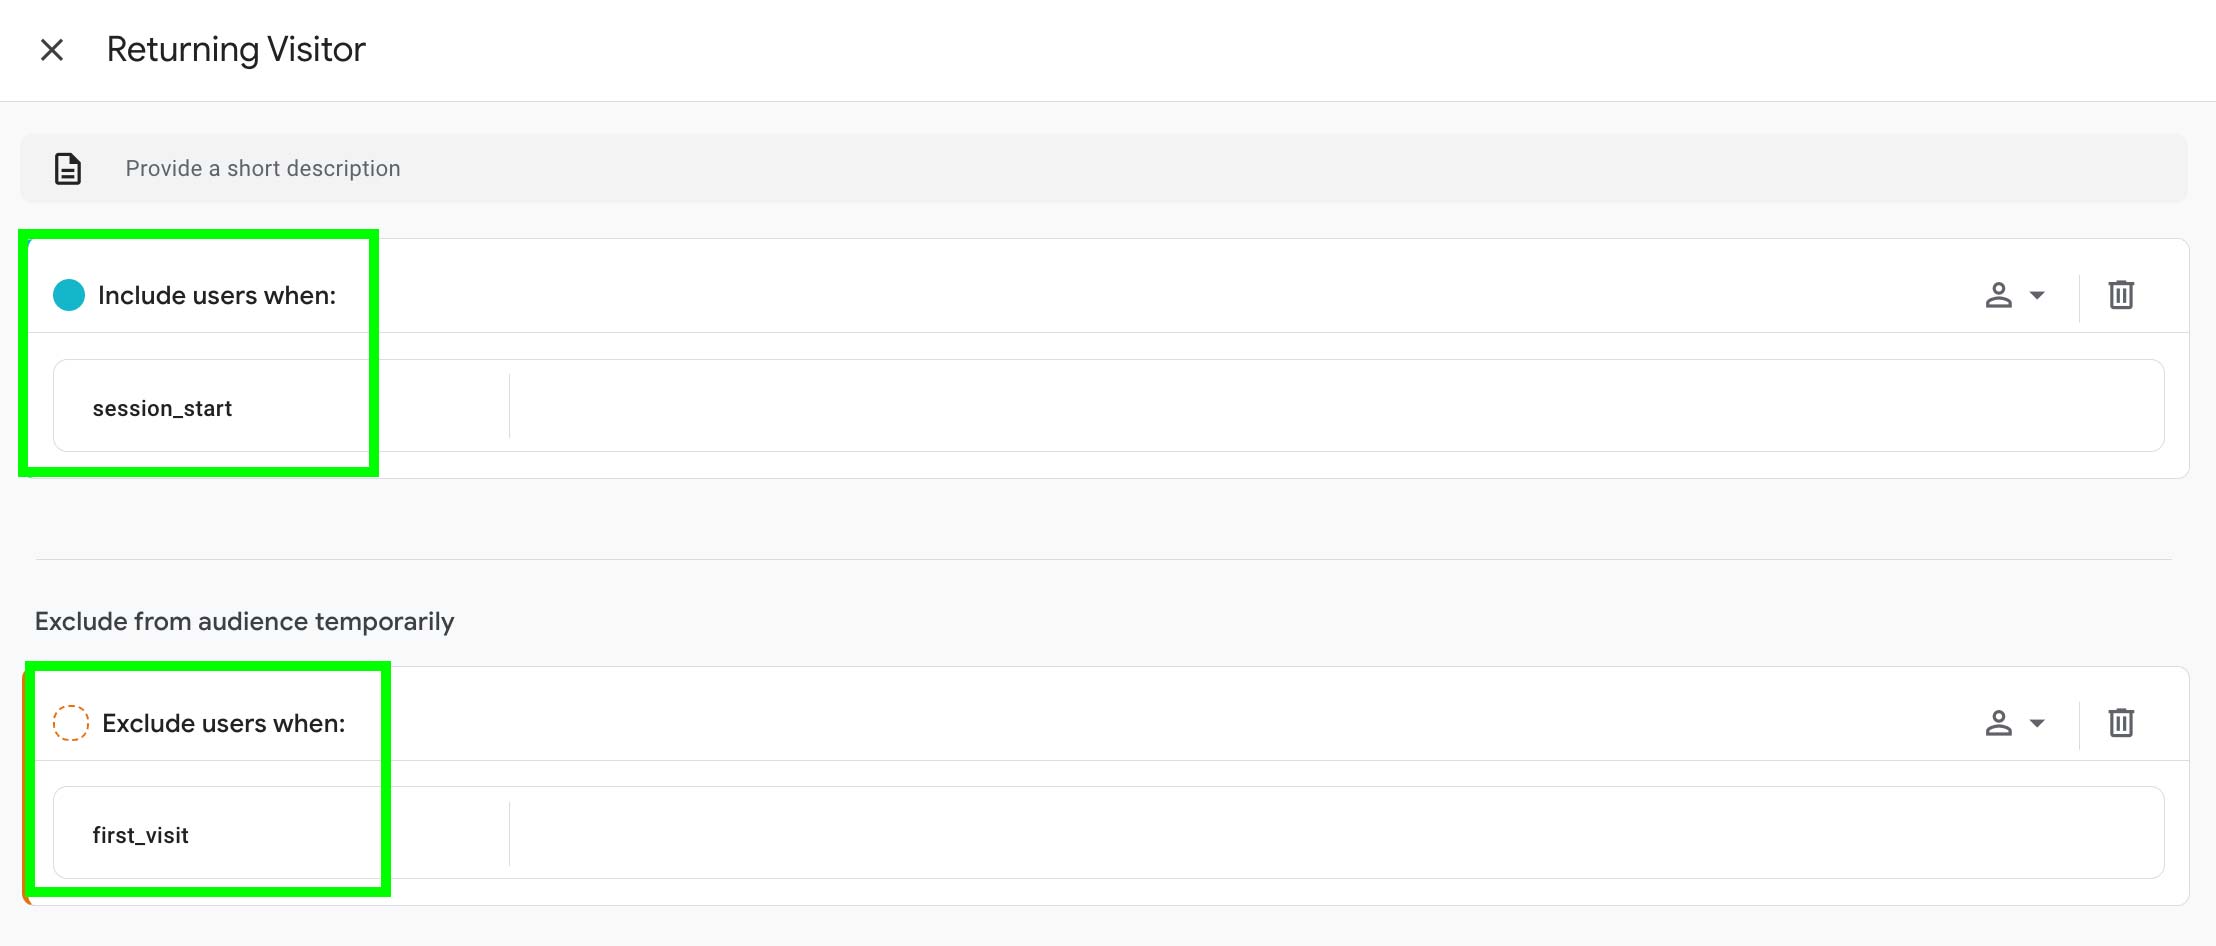Click the dashed circle next to Exclude users when

pos(71,722)
